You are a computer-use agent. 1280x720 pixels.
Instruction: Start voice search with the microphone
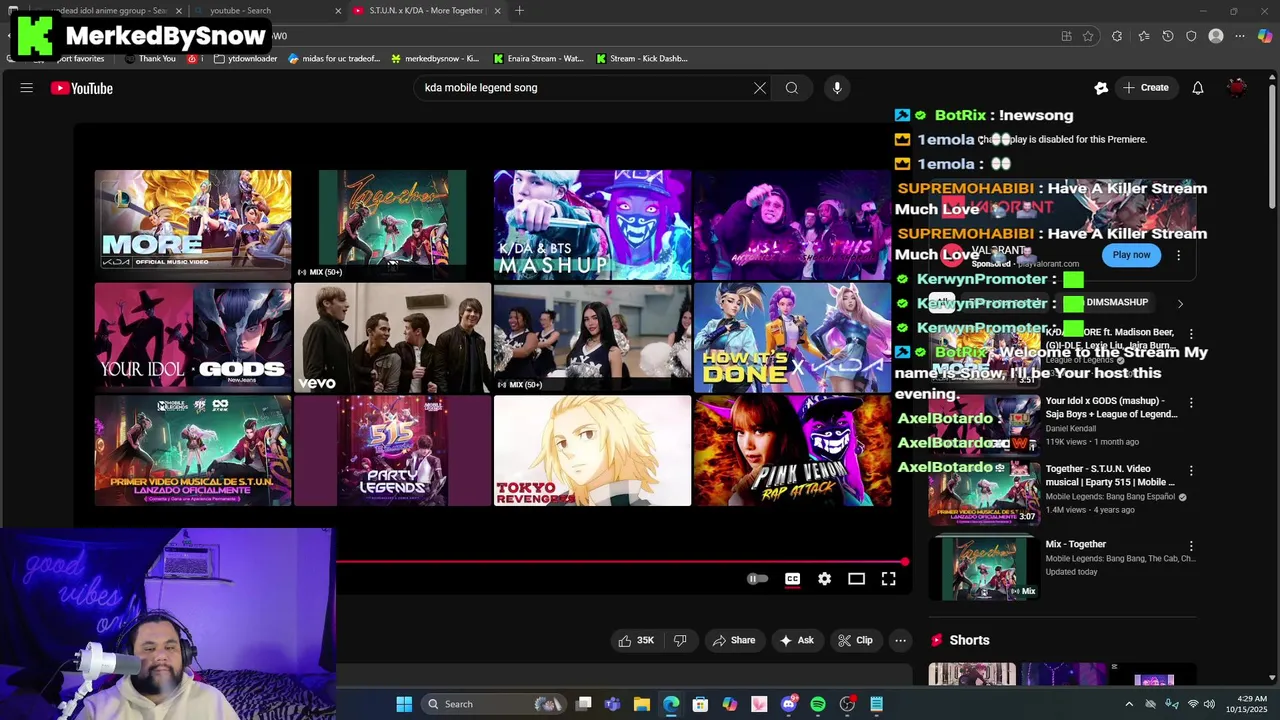[x=837, y=88]
